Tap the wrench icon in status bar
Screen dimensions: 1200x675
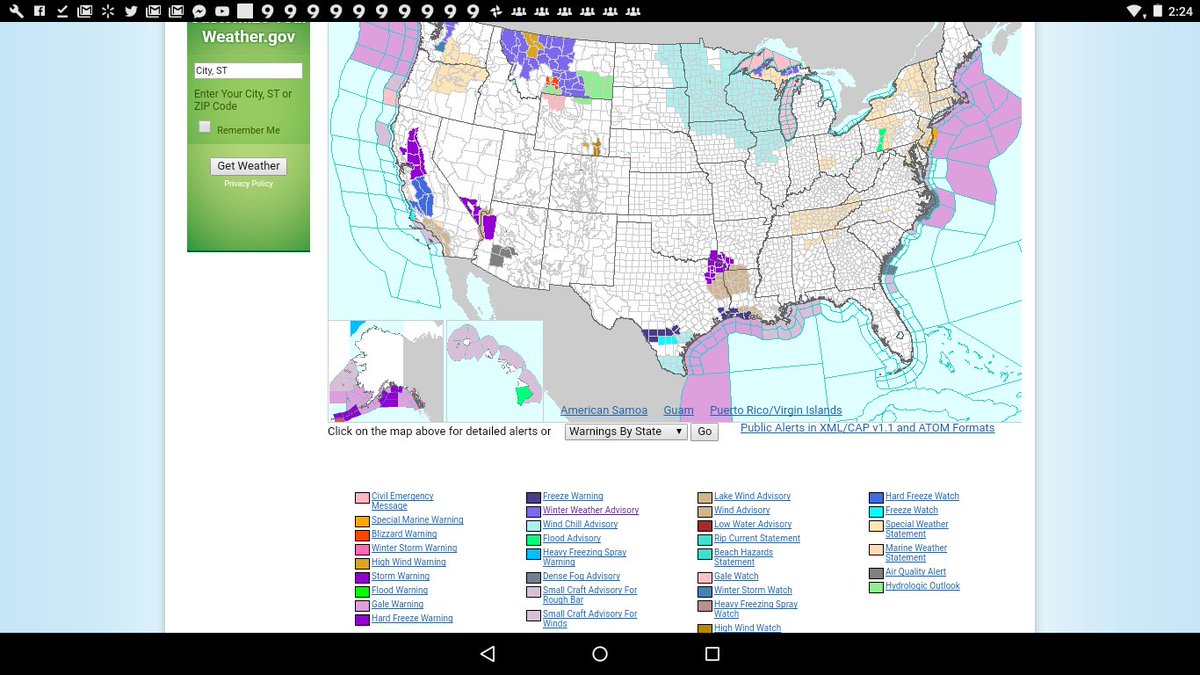pyautogui.click(x=17, y=11)
